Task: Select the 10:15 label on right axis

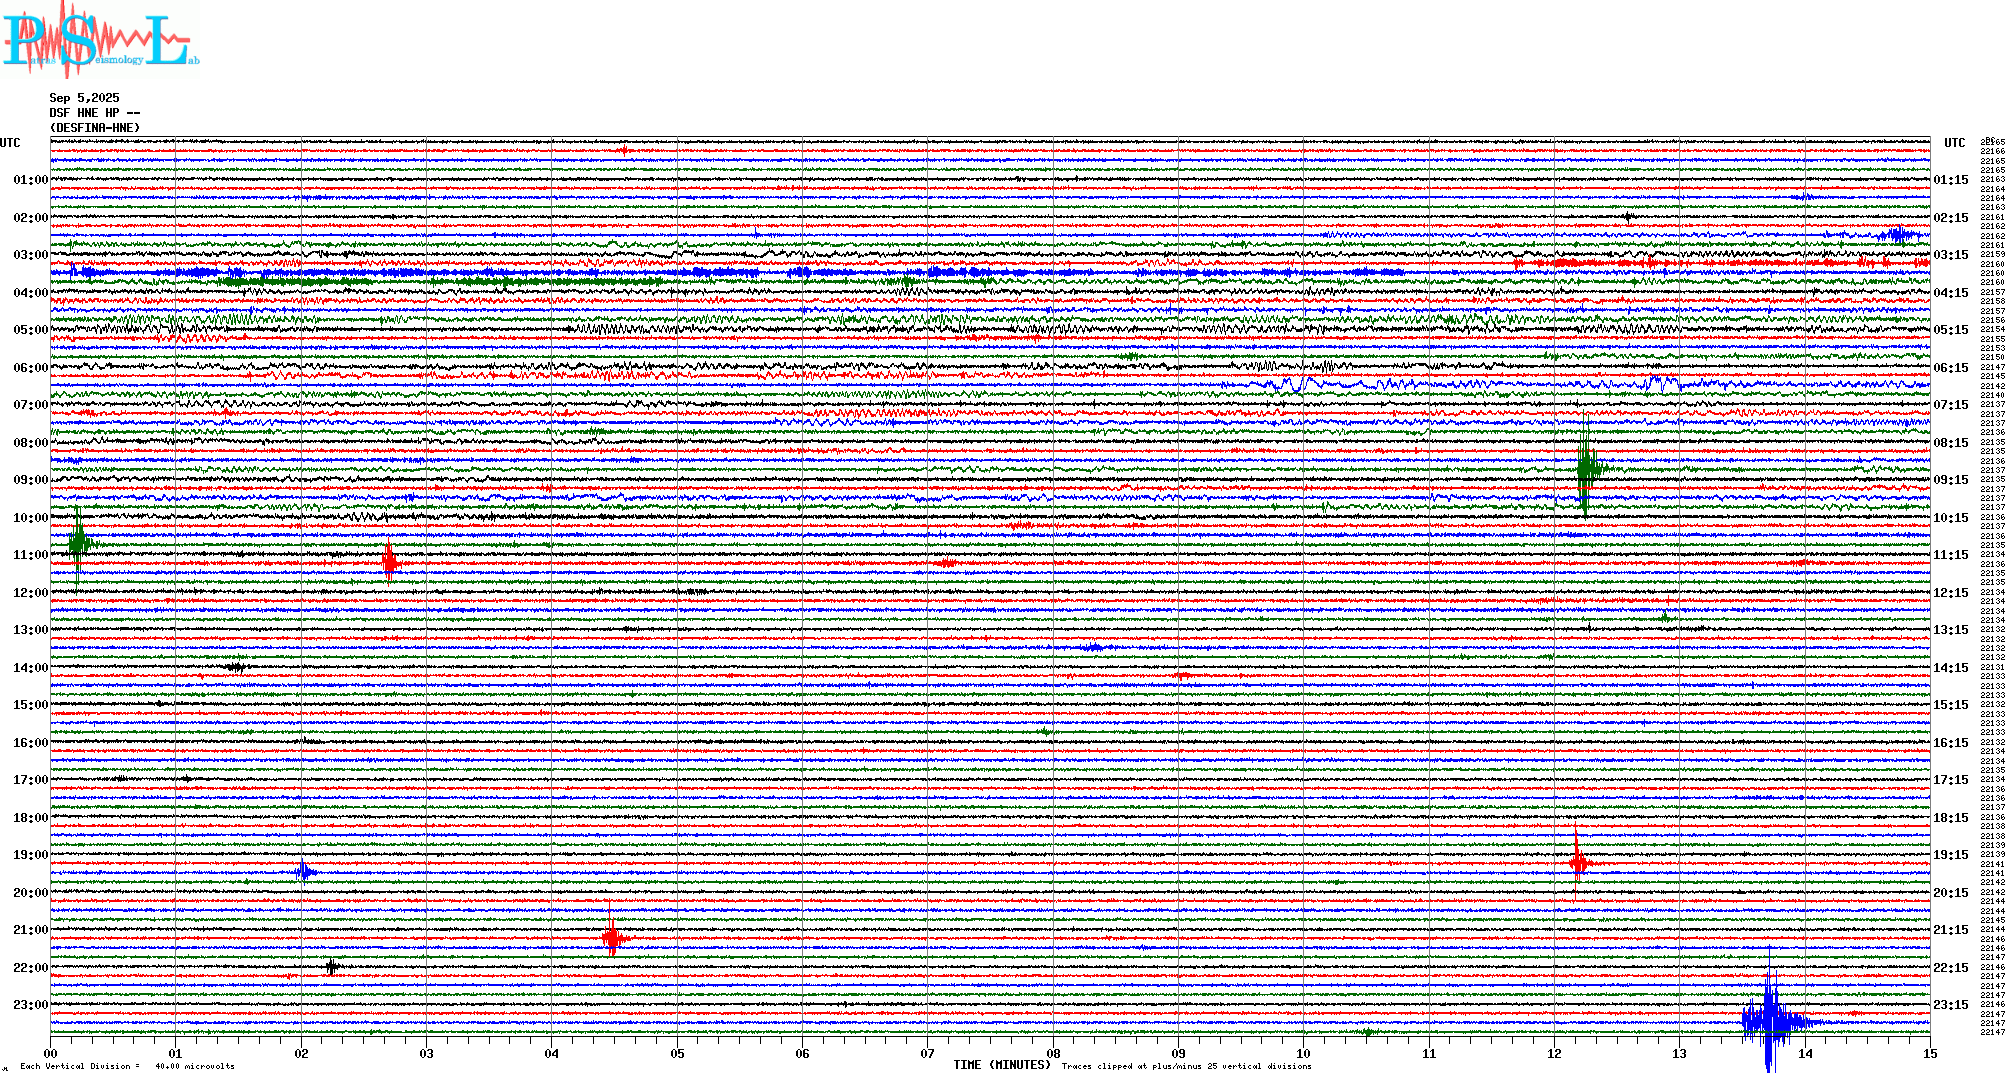Action: (x=1951, y=518)
